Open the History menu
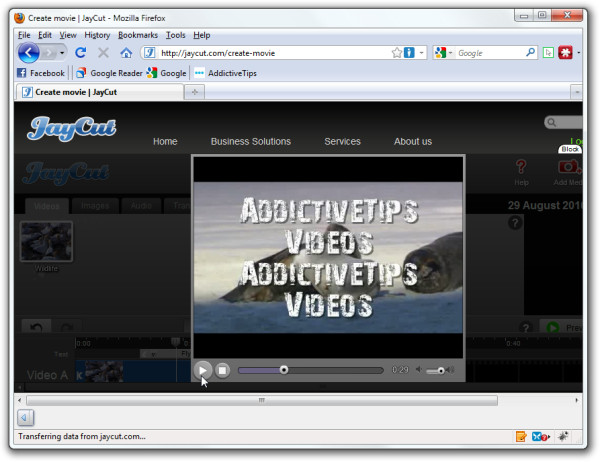 [x=97, y=35]
